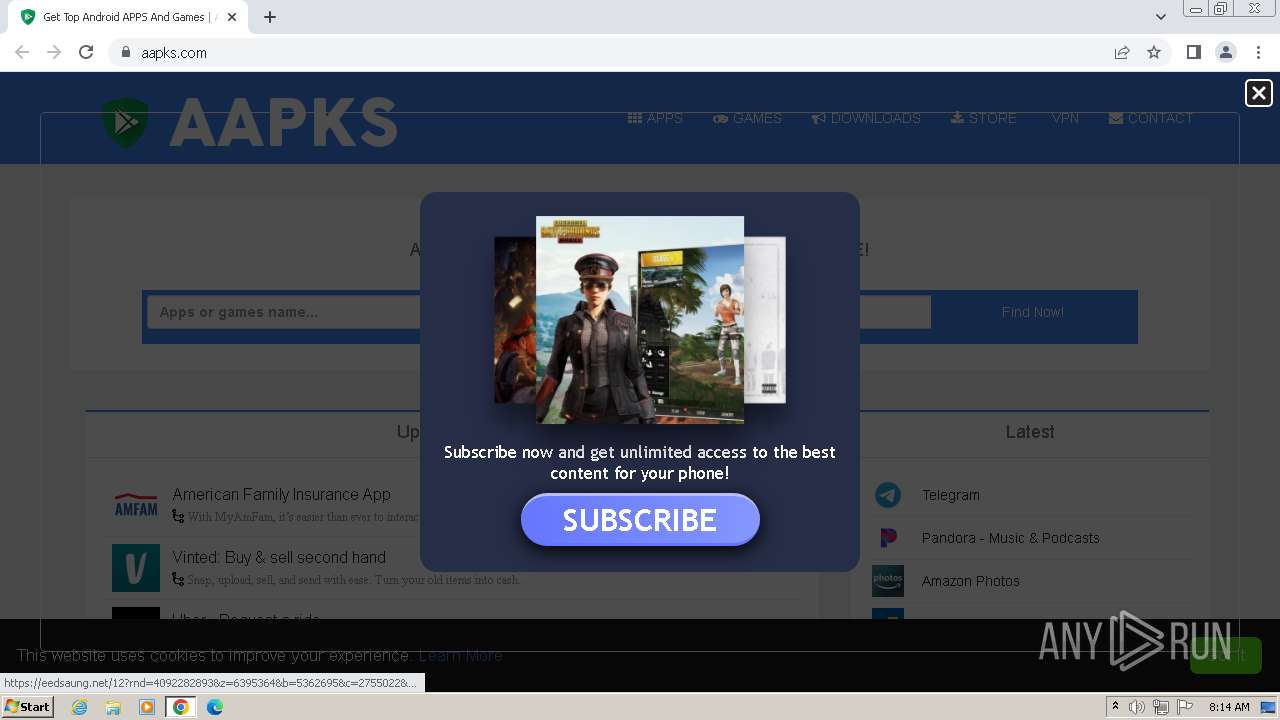Image resolution: width=1280 pixels, height=720 pixels.
Task: Open the STORE menu item
Action: (x=983, y=118)
